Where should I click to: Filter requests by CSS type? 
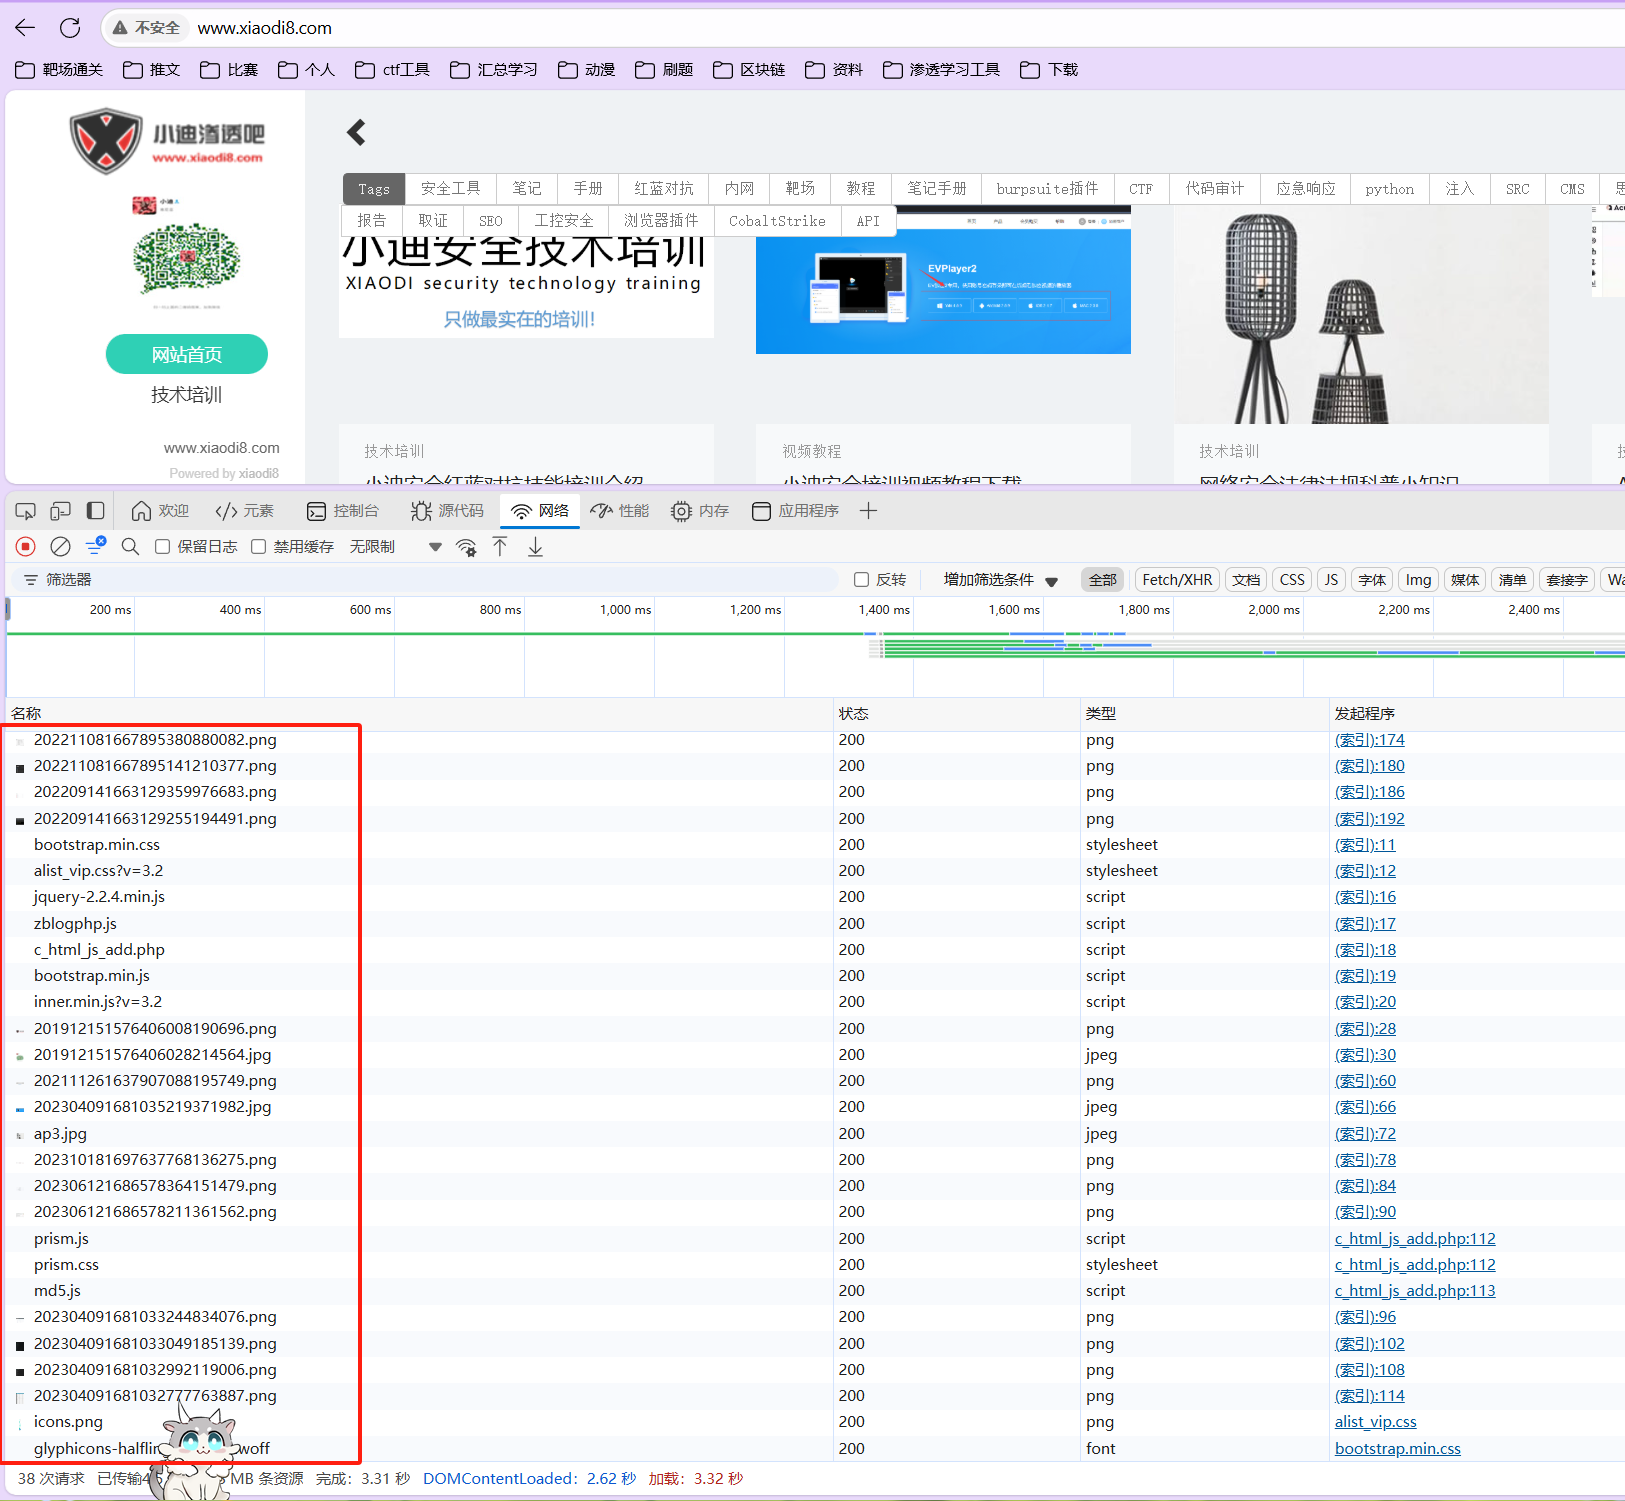pyautogui.click(x=1292, y=580)
